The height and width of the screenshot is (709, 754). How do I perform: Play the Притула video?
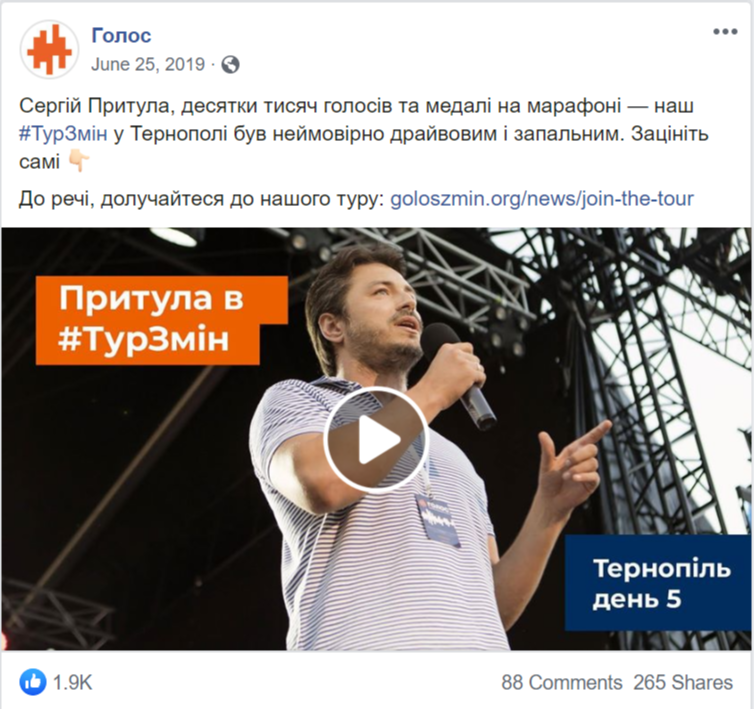(x=376, y=439)
